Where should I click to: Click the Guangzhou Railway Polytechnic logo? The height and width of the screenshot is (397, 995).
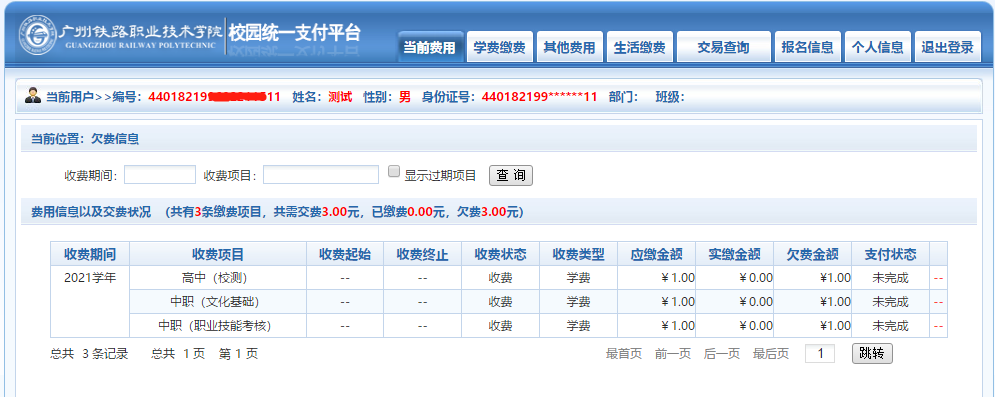coord(121,35)
